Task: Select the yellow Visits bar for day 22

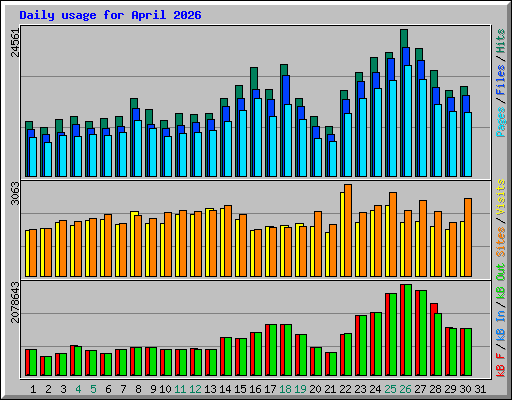Action: [342, 234]
